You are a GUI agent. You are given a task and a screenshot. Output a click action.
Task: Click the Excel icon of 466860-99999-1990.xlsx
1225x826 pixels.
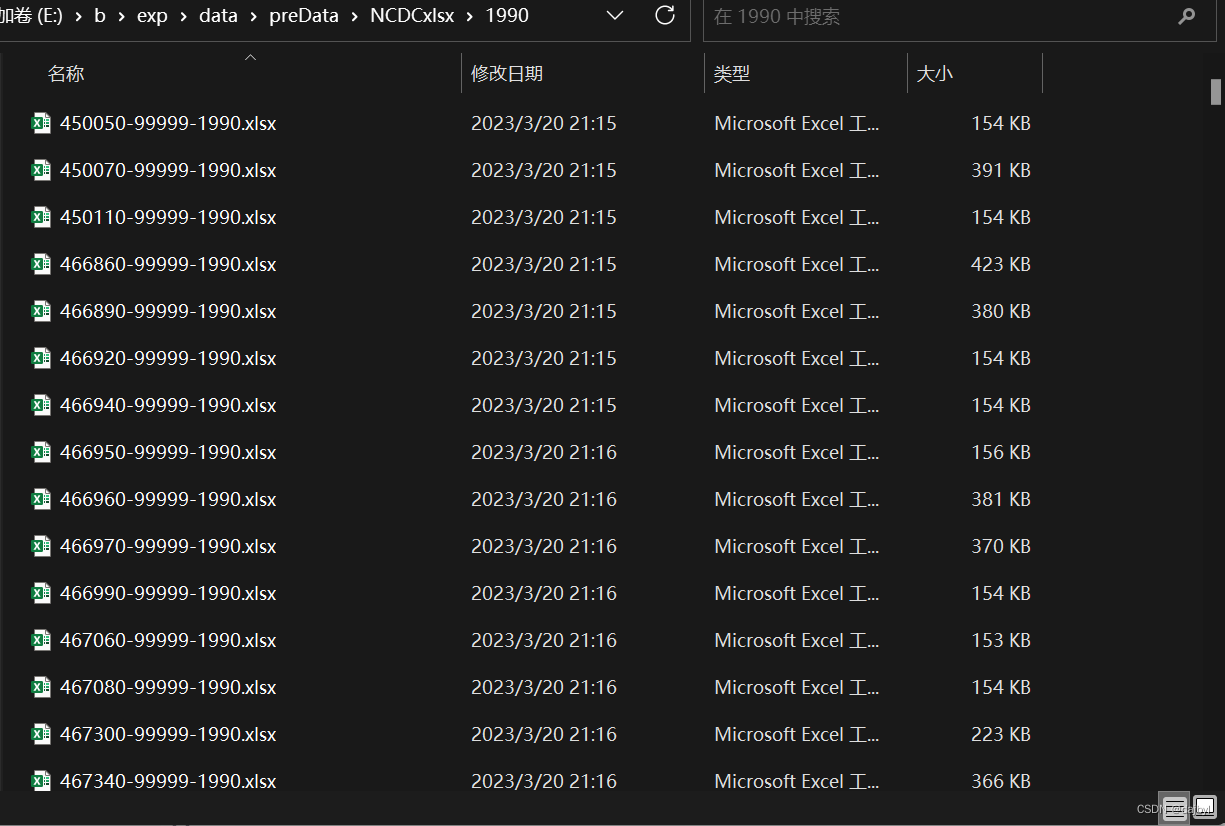(41, 264)
